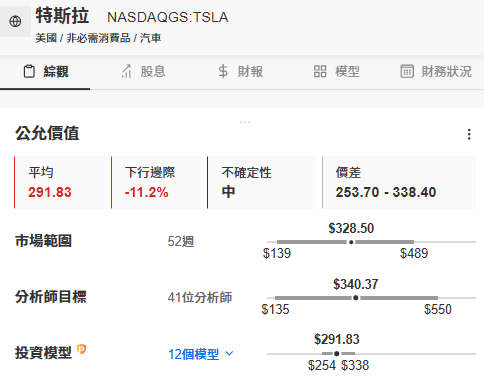Click the dollar icon next to 財報
The width and height of the screenshot is (484, 380).
[x=223, y=71]
